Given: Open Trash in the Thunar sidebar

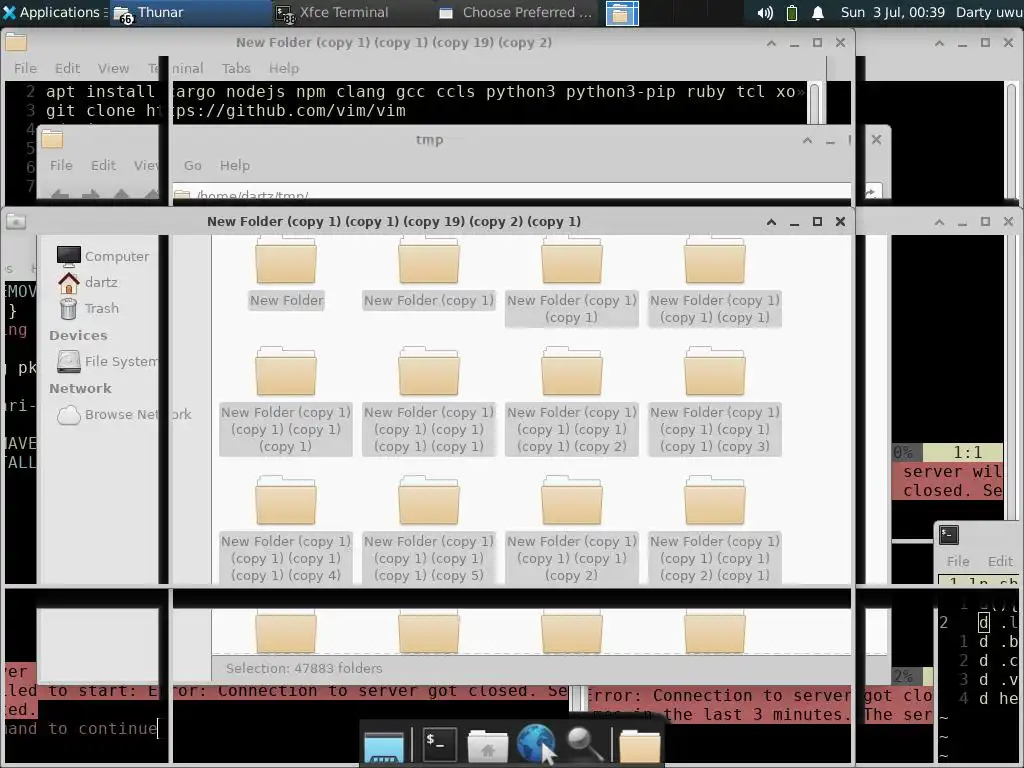Looking at the screenshot, I should 88,308.
